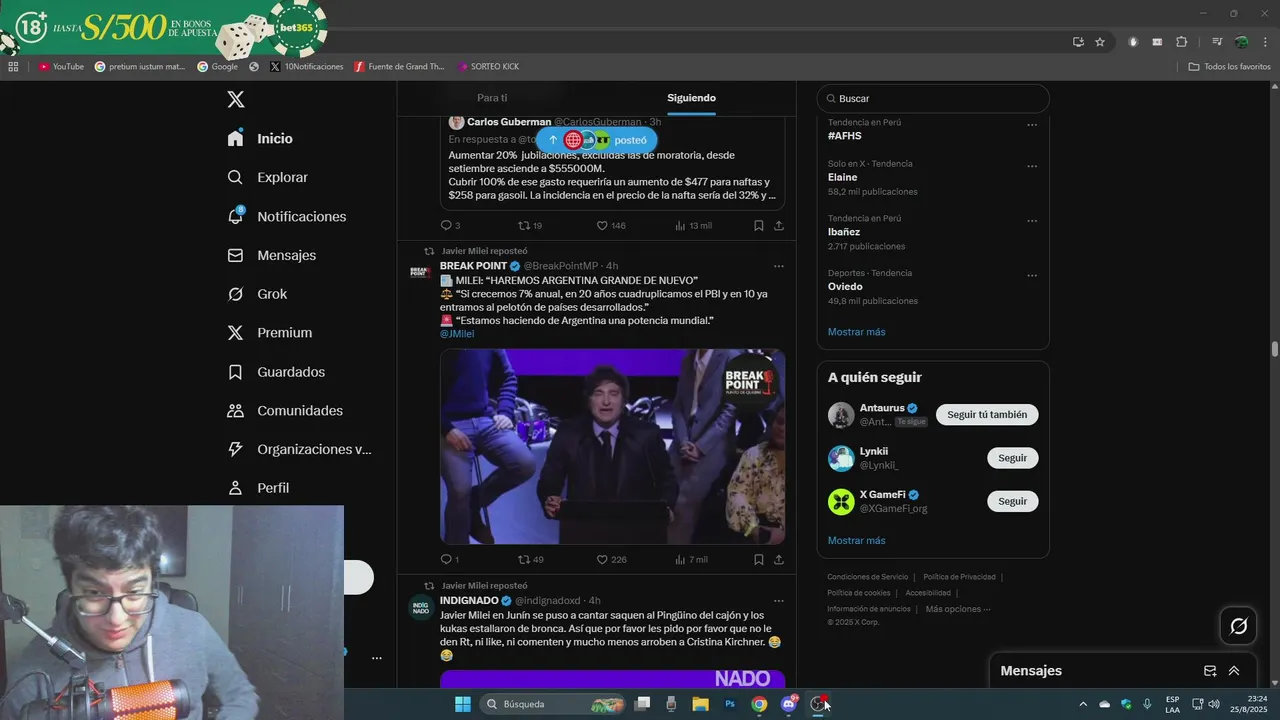Viewport: 1280px width, 720px height.
Task: Bookmark the Carlos Guberman post
Action: tap(759, 226)
